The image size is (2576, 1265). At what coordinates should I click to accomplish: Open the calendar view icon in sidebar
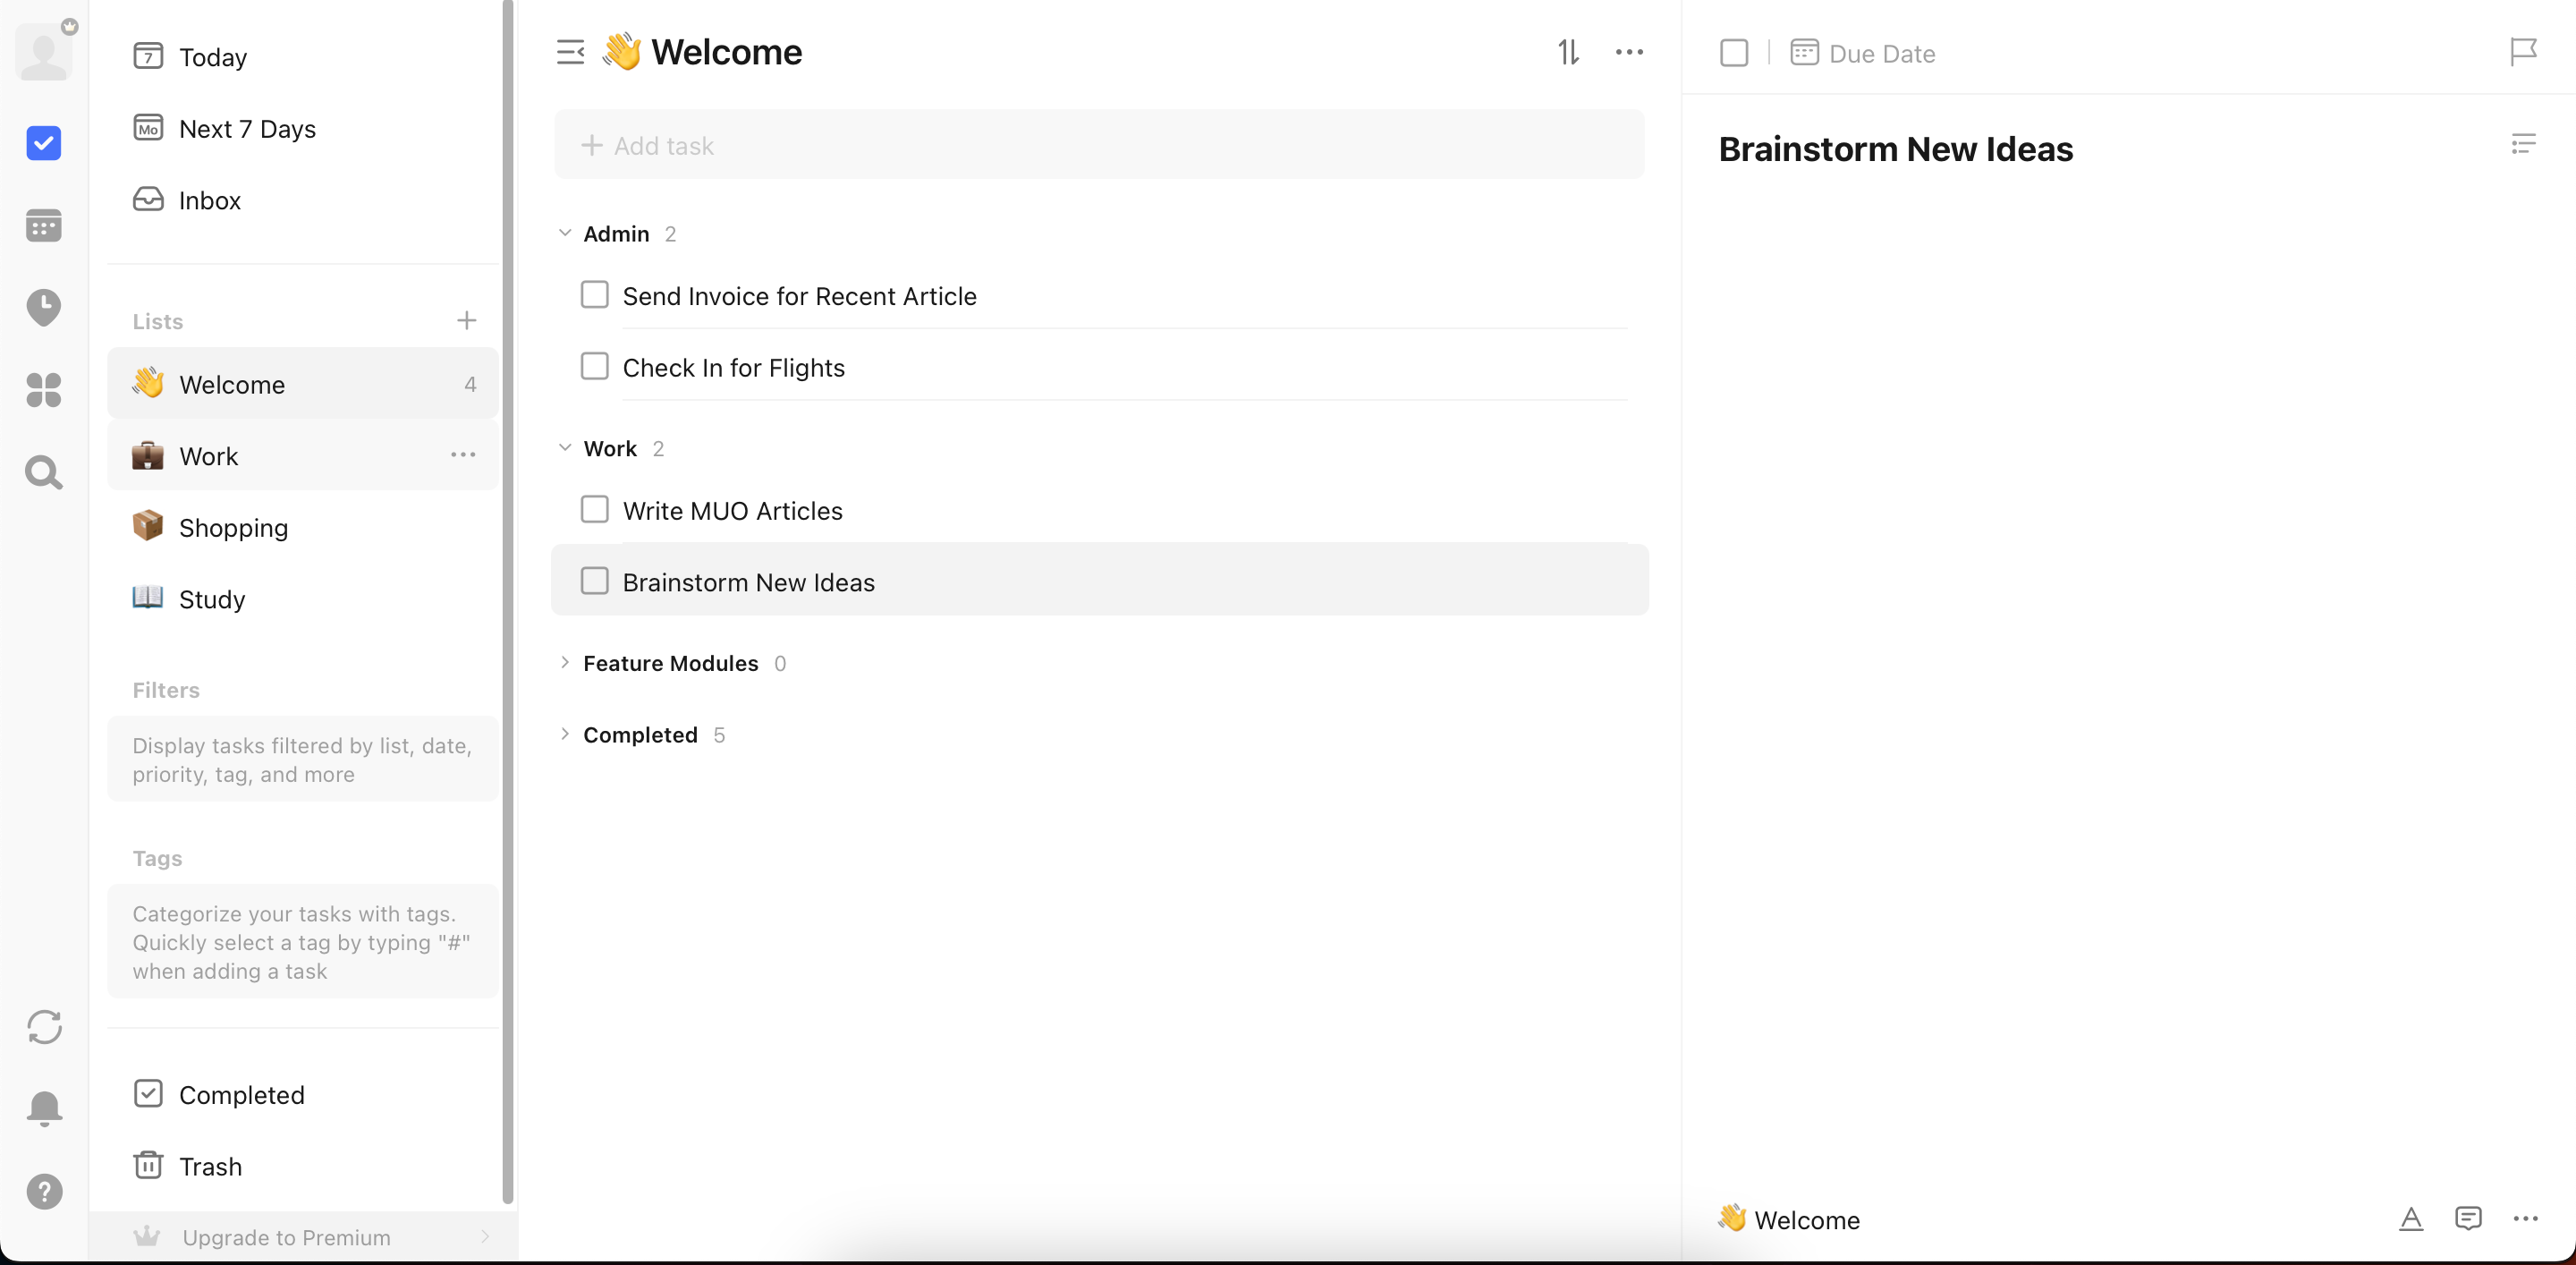coord(43,225)
